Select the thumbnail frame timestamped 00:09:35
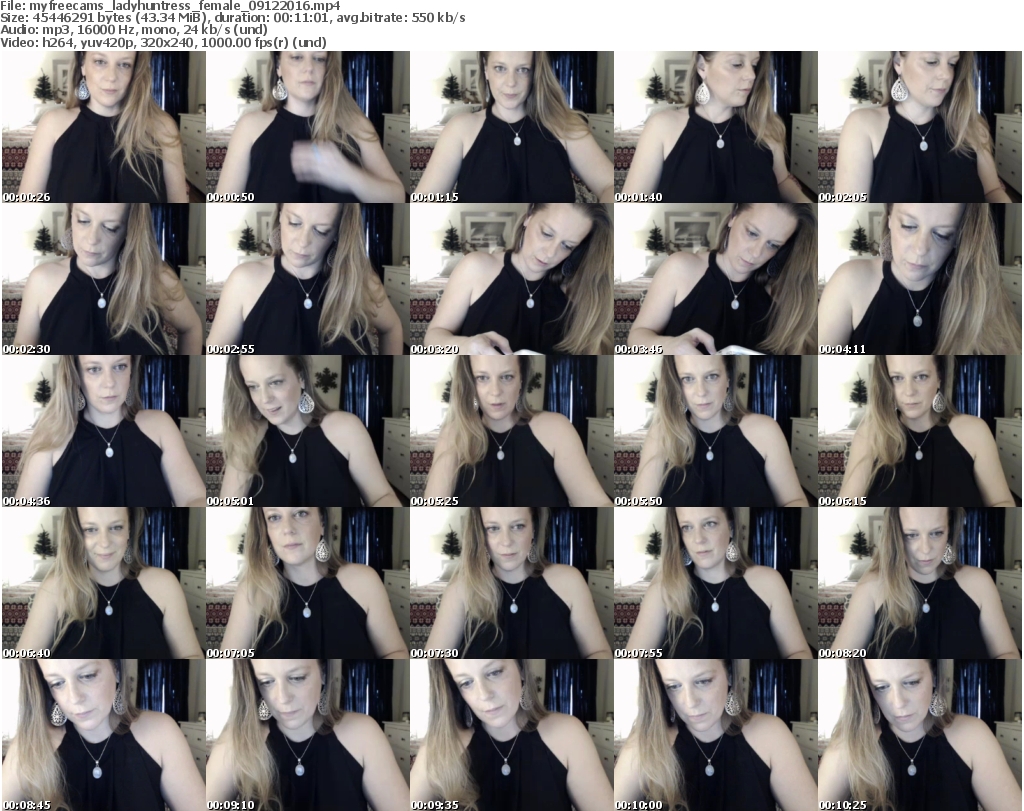Screen dimensions: 1024x811 (x=511, y=735)
